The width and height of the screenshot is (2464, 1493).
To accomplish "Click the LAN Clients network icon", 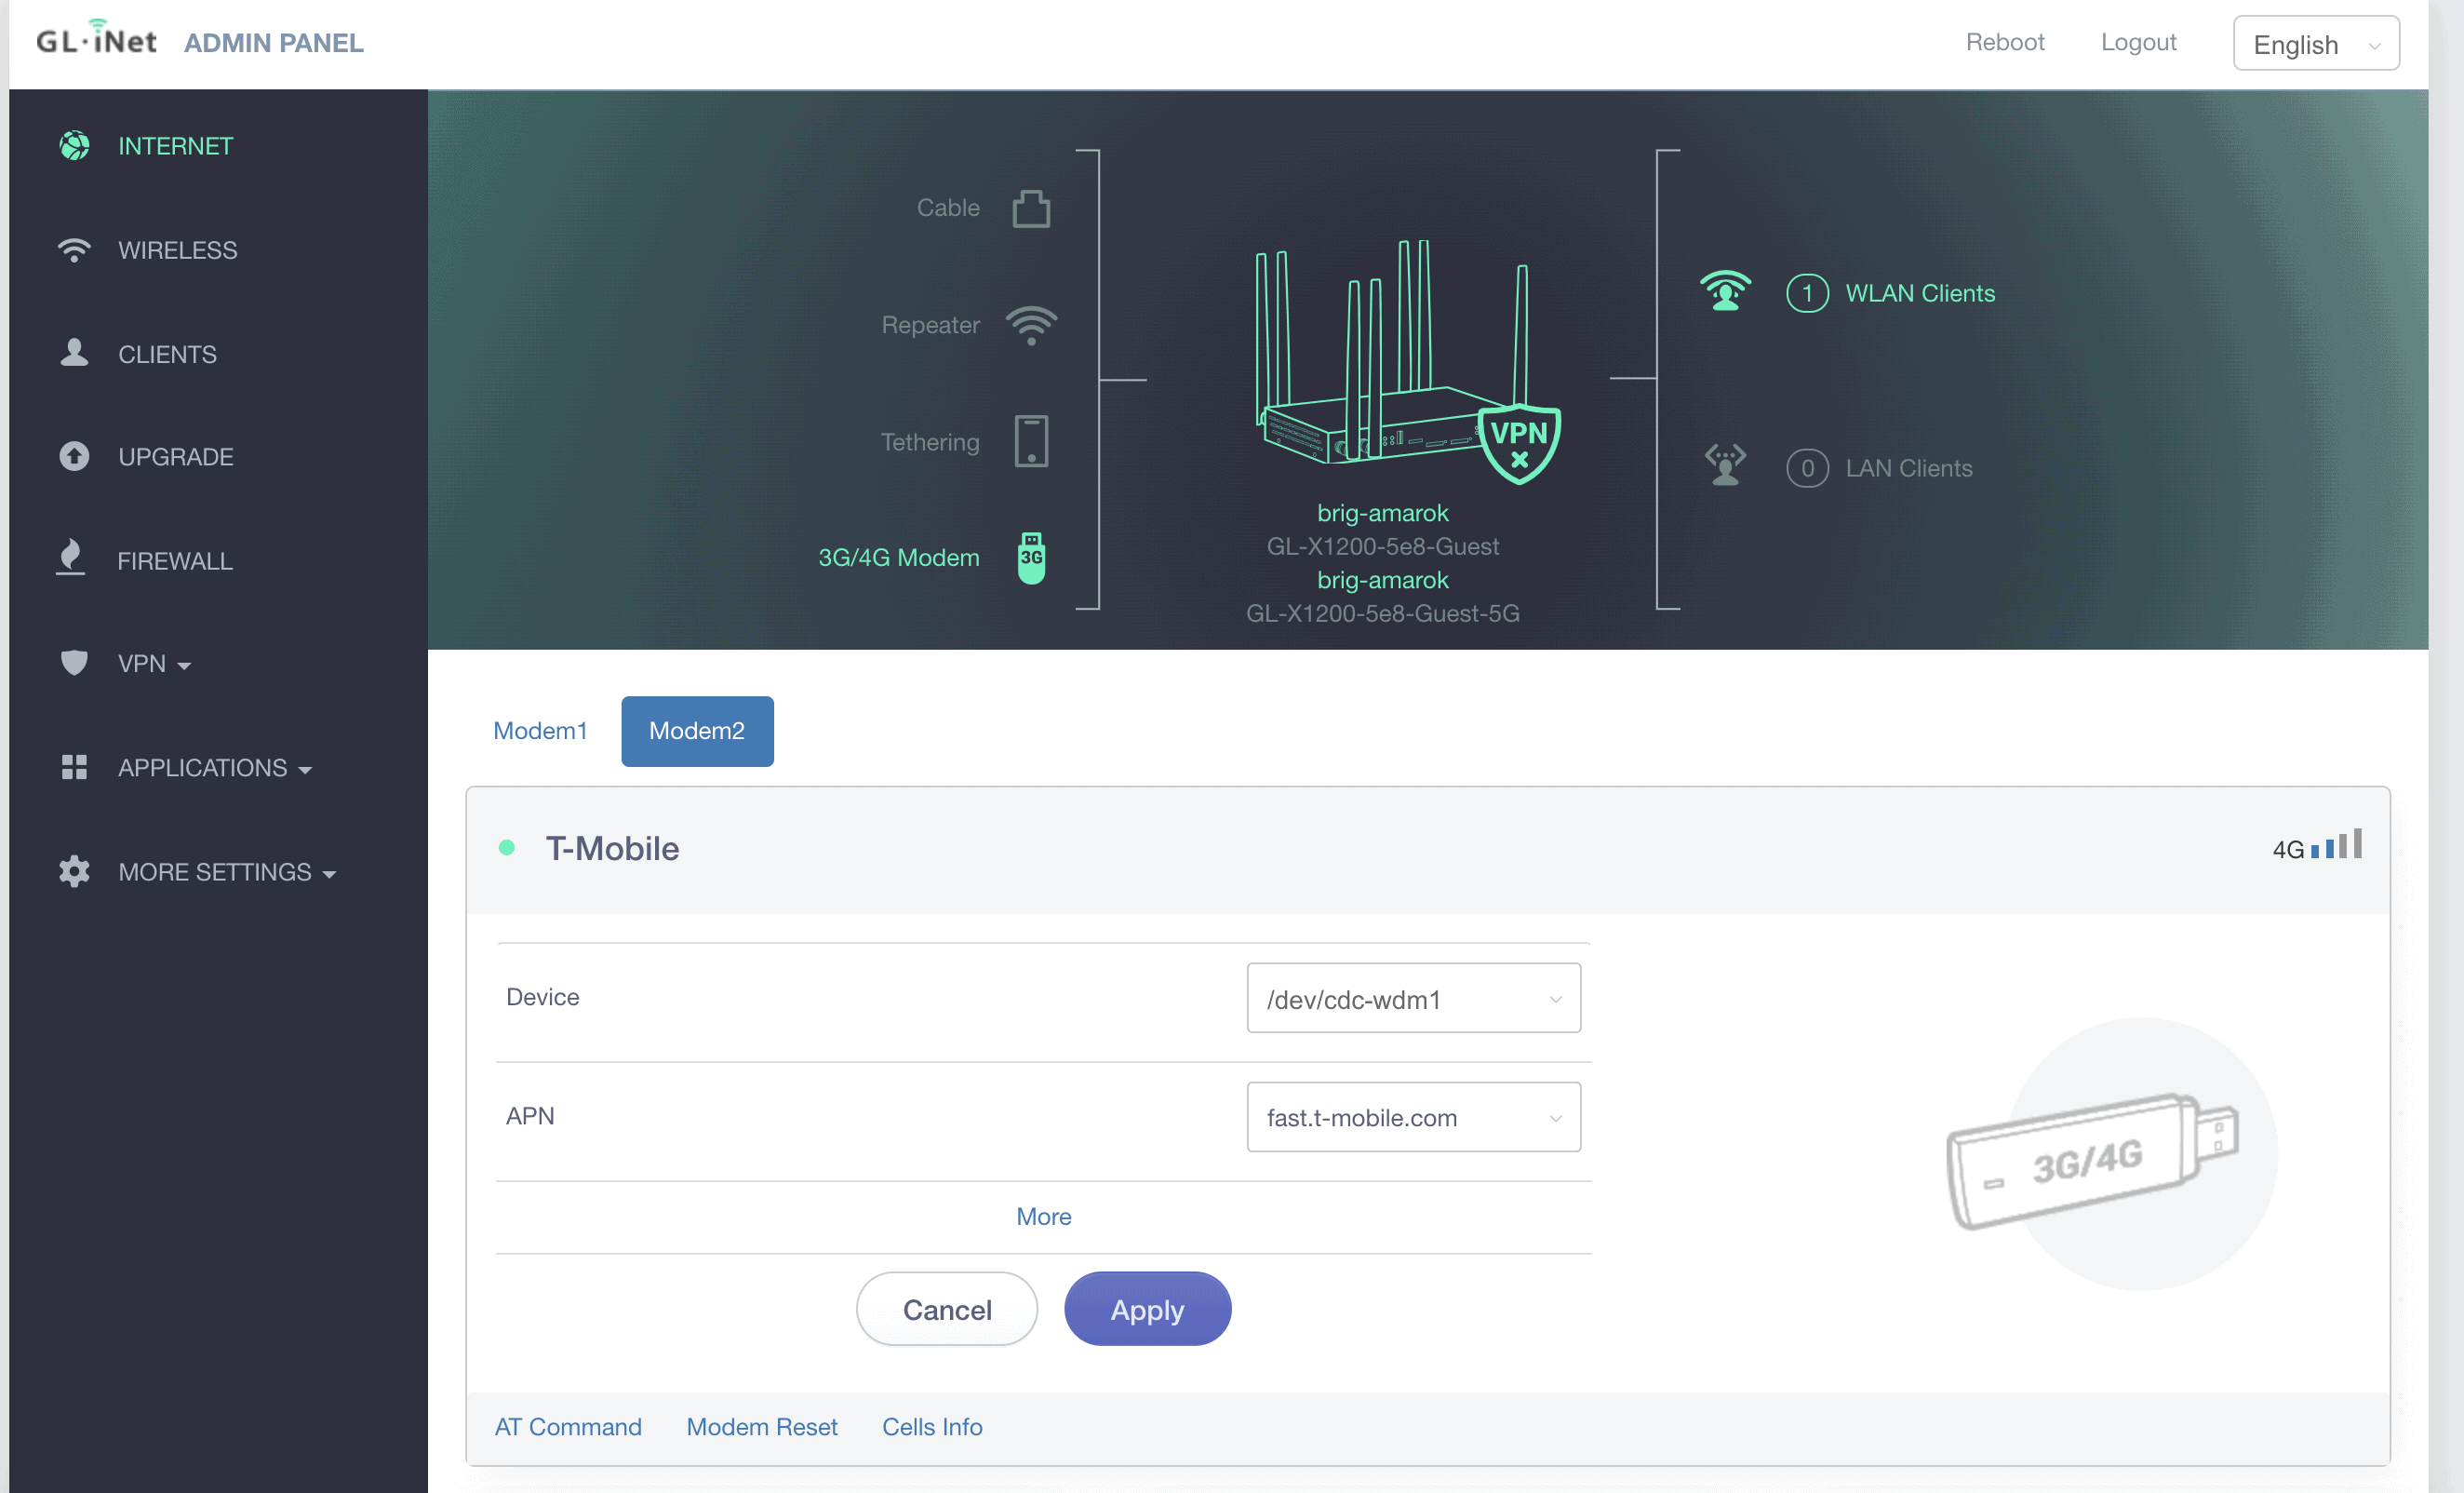I will click(1725, 466).
